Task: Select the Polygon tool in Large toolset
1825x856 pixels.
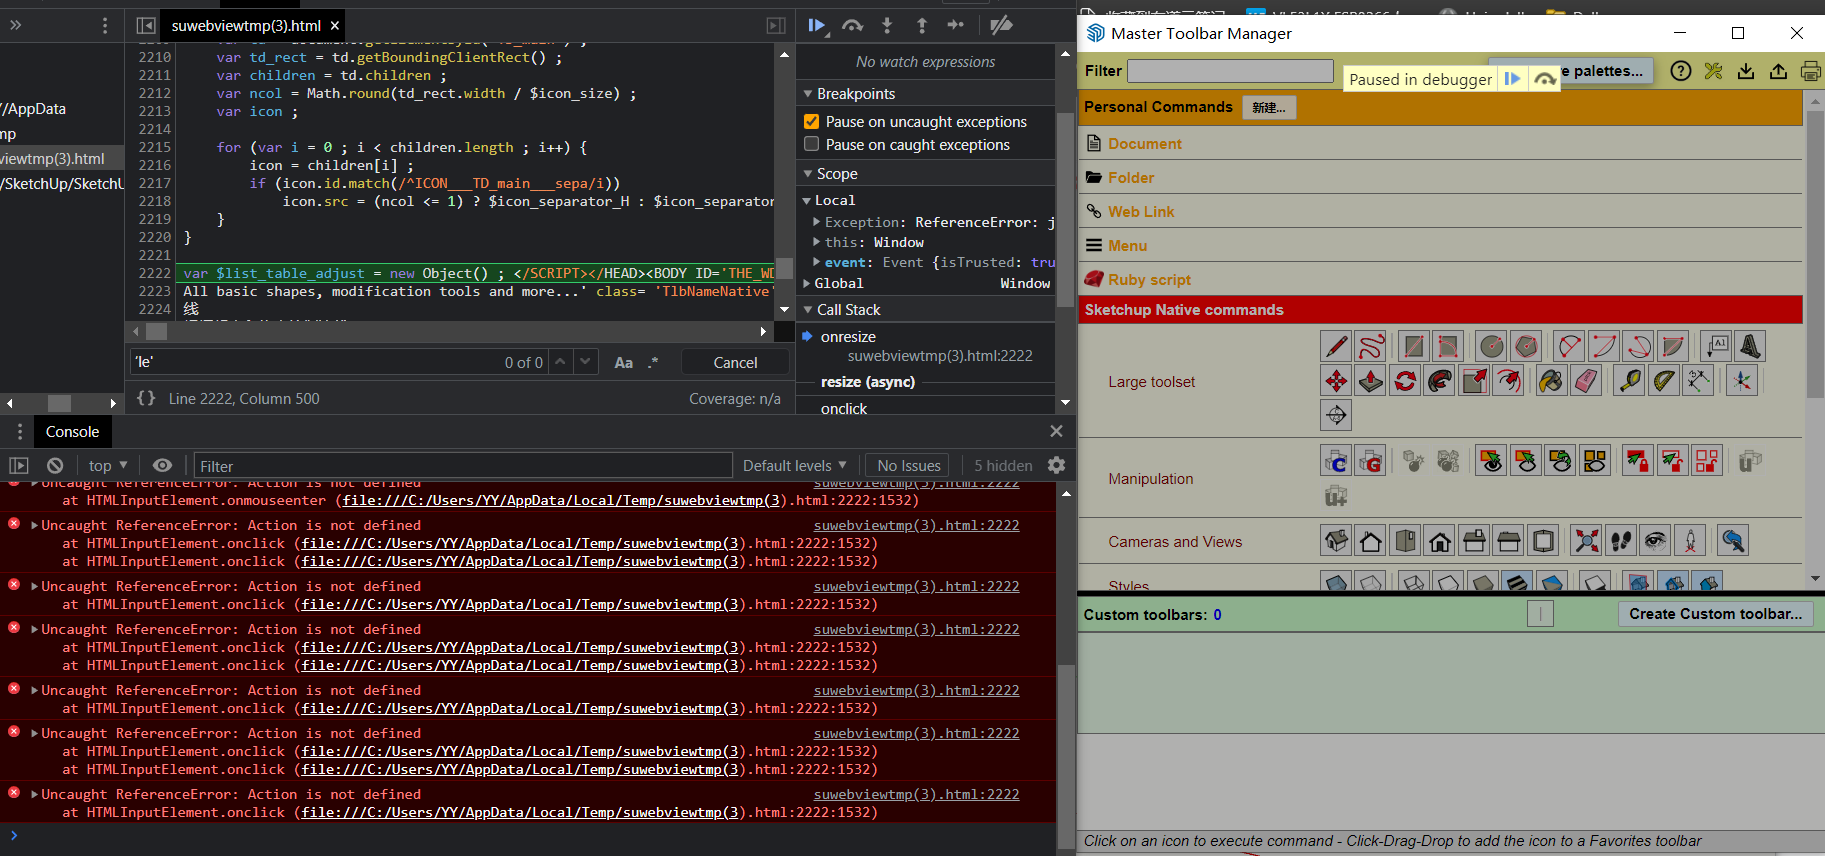Action: [x=1526, y=346]
